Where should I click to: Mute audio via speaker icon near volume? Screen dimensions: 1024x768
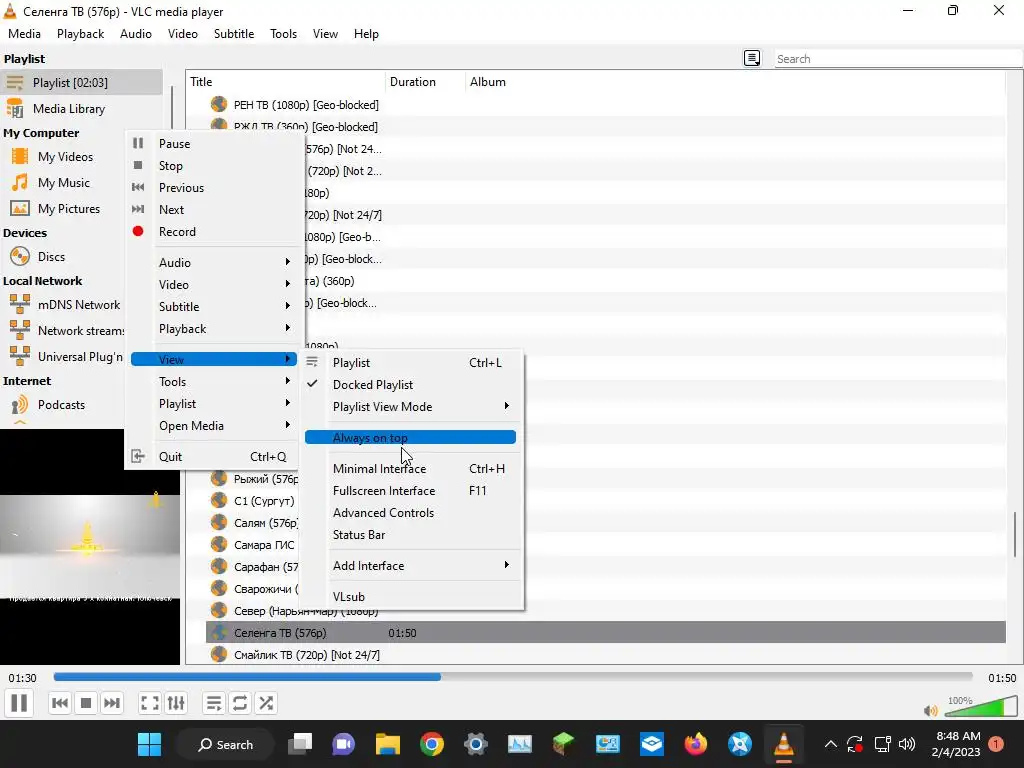931,711
